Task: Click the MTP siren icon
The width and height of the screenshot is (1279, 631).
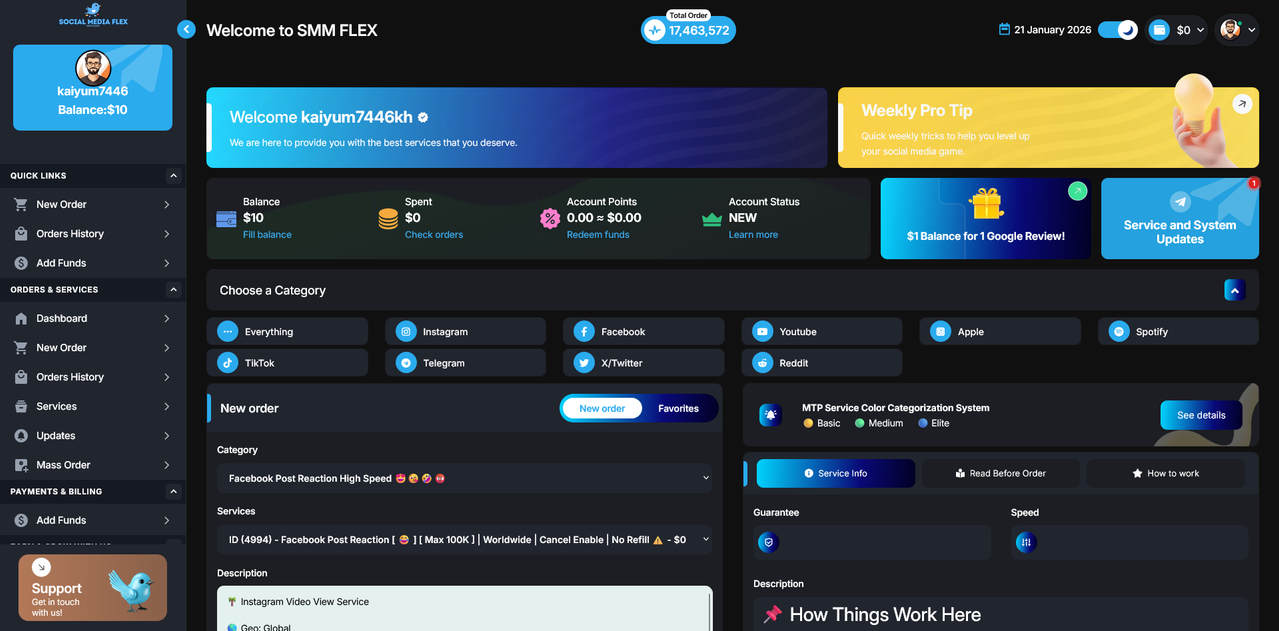Action: [770, 415]
